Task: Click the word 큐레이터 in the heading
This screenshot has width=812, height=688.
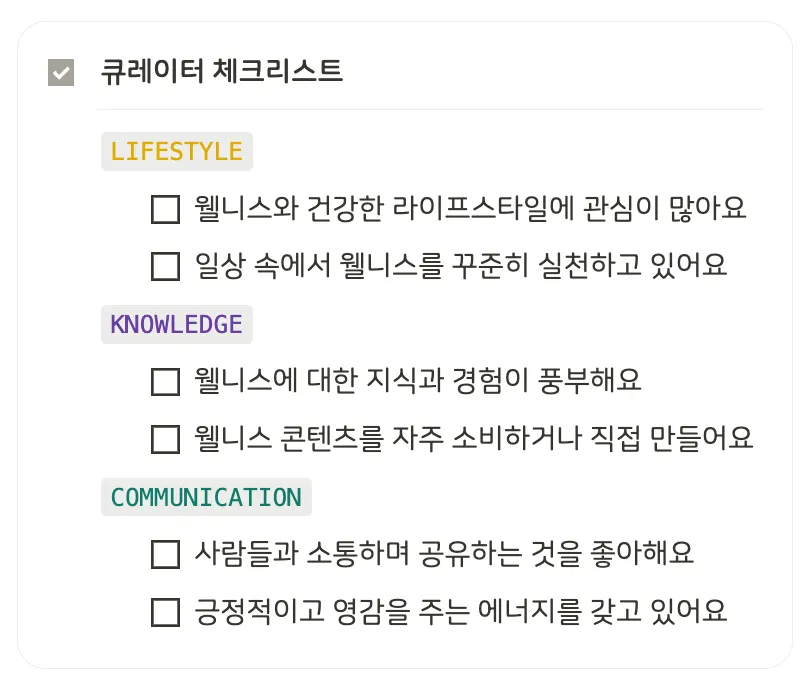Action: click(152, 71)
